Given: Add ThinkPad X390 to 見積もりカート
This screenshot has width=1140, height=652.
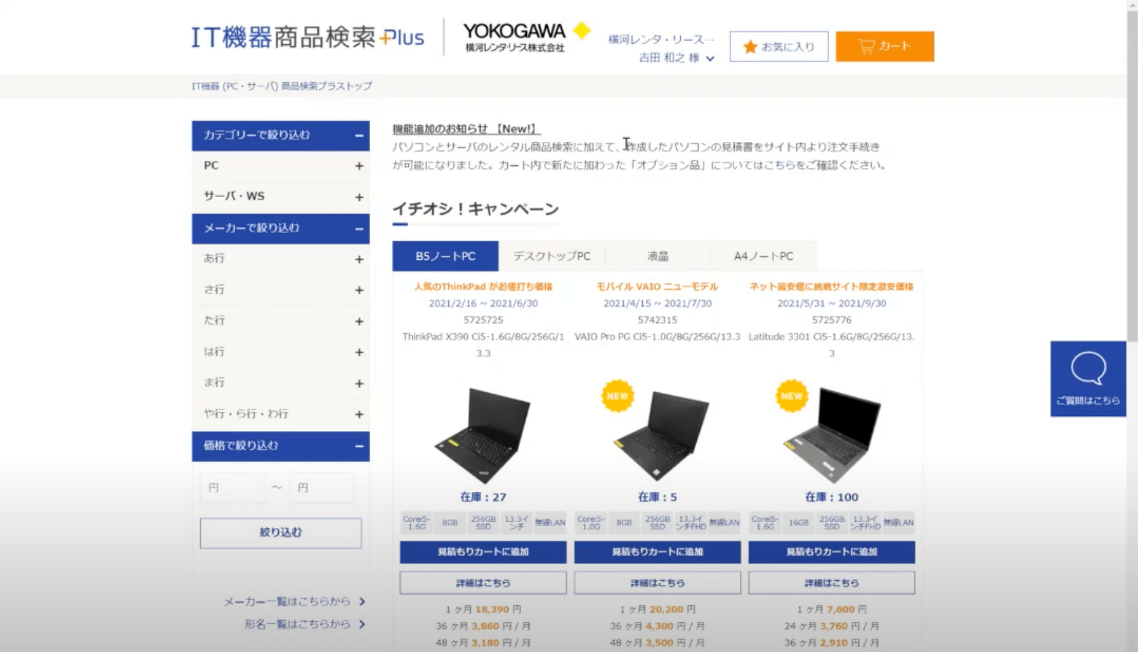Looking at the screenshot, I should tap(483, 552).
